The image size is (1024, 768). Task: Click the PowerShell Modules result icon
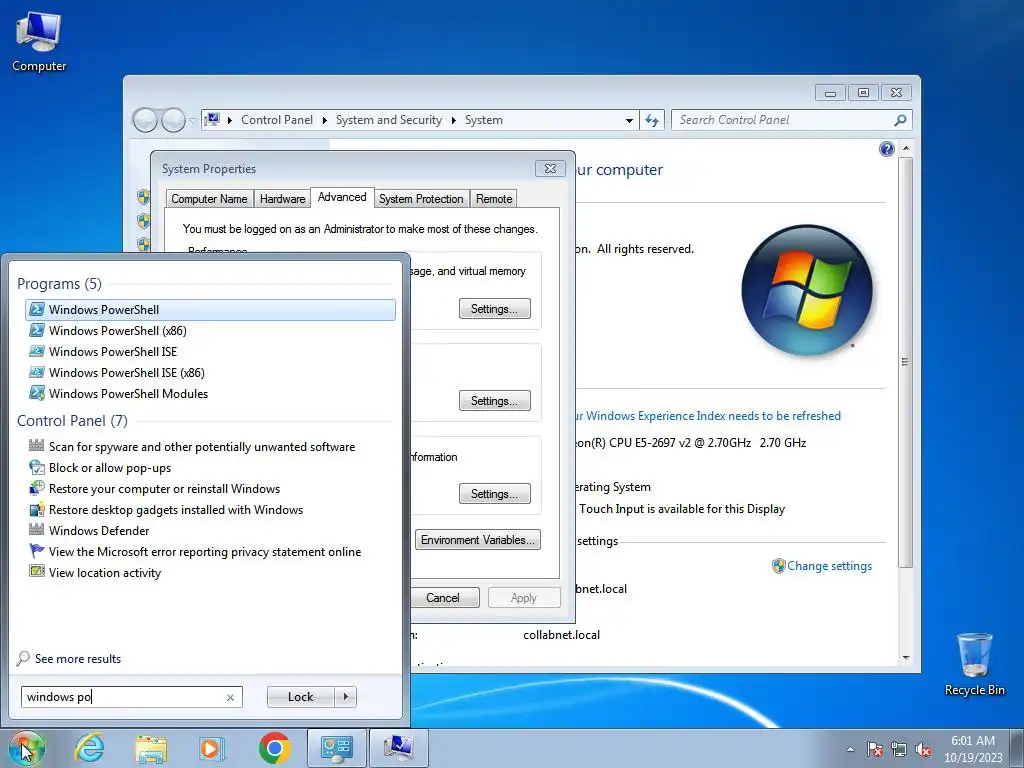[x=37, y=393]
